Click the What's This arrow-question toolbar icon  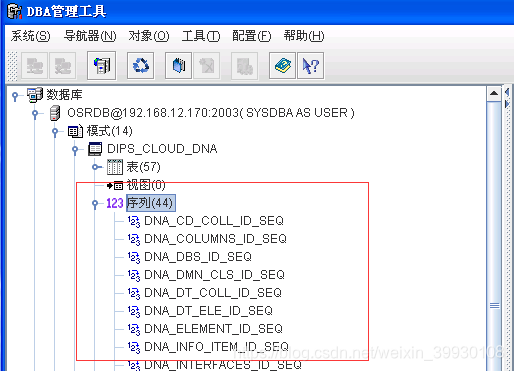point(310,65)
